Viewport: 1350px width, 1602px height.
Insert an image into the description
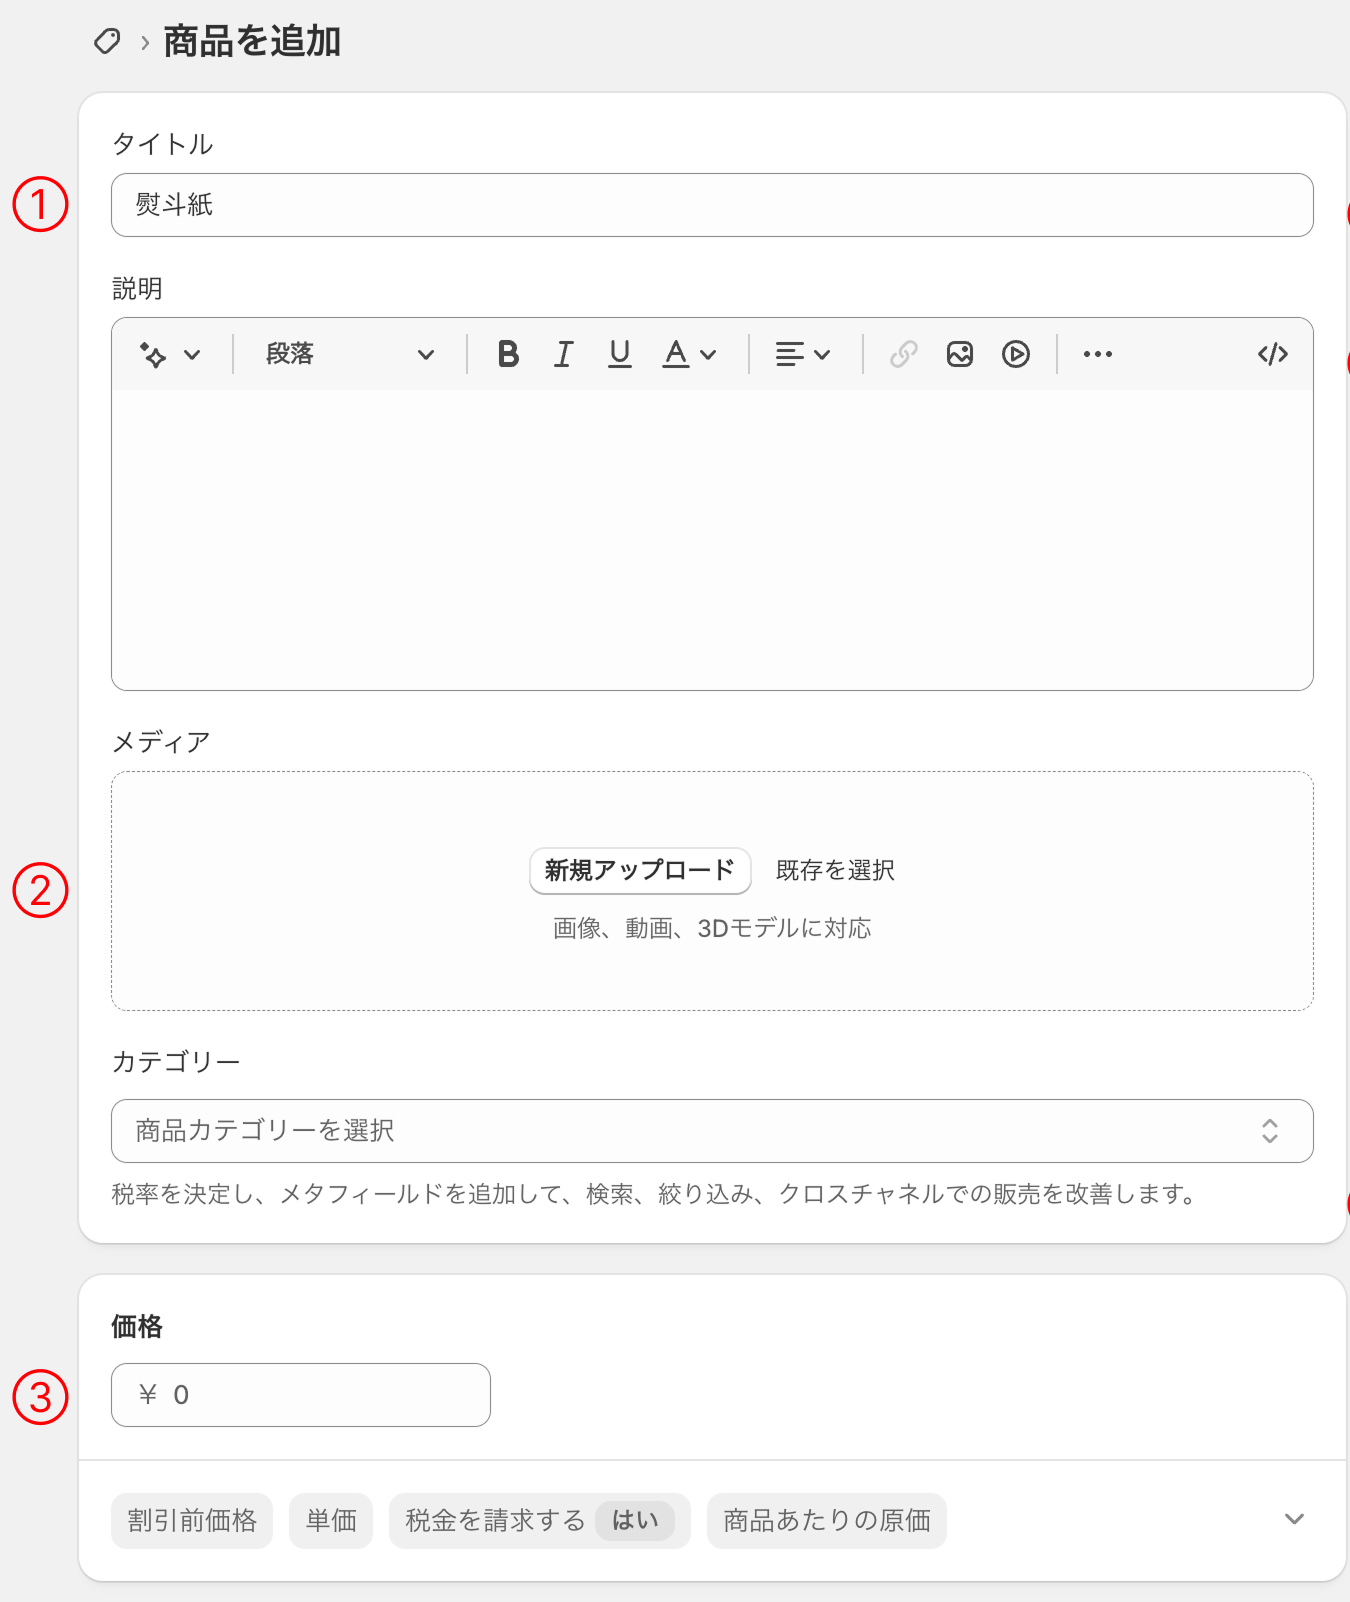[960, 354]
